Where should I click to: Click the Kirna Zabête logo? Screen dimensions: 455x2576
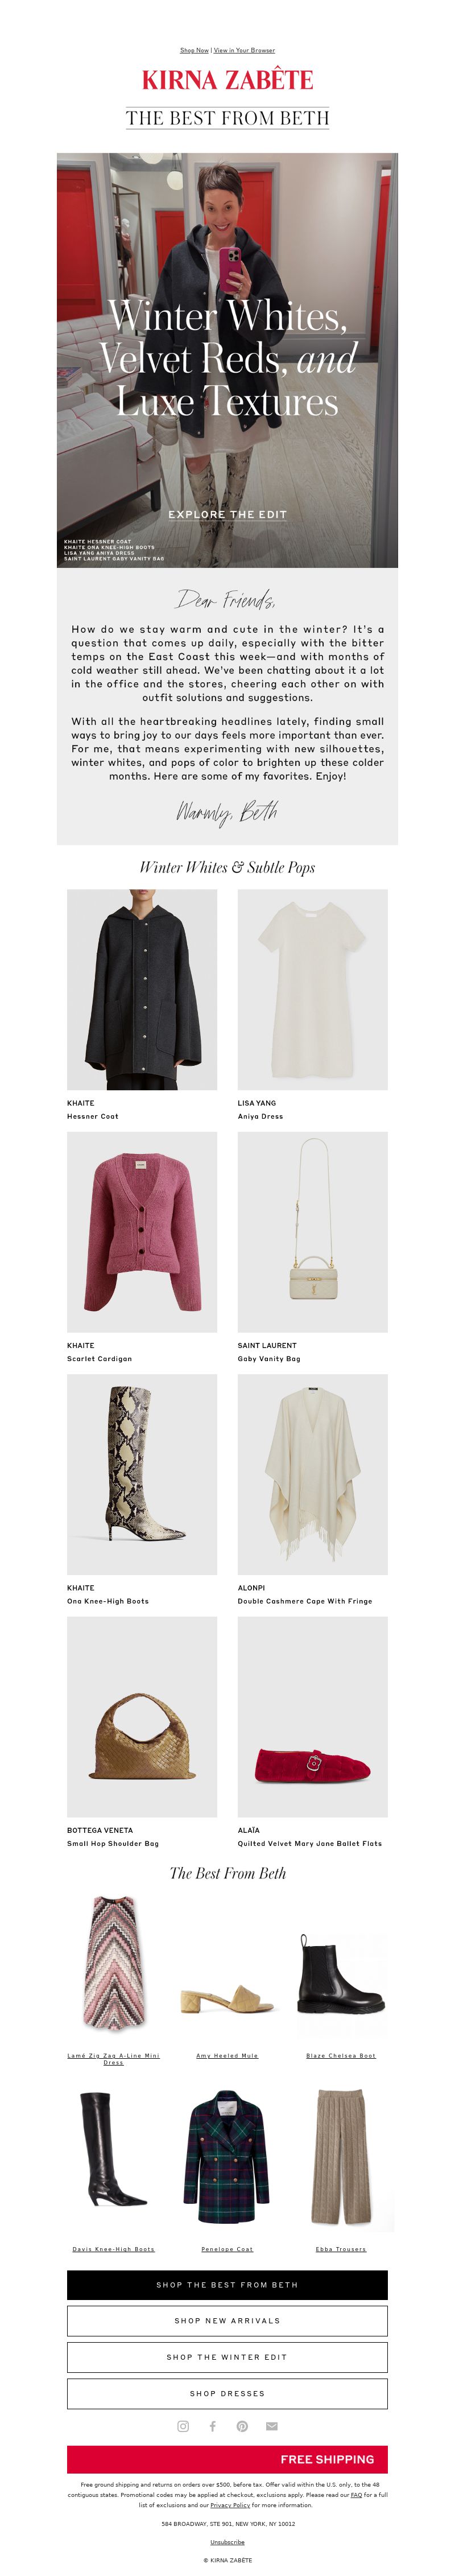coord(227,80)
